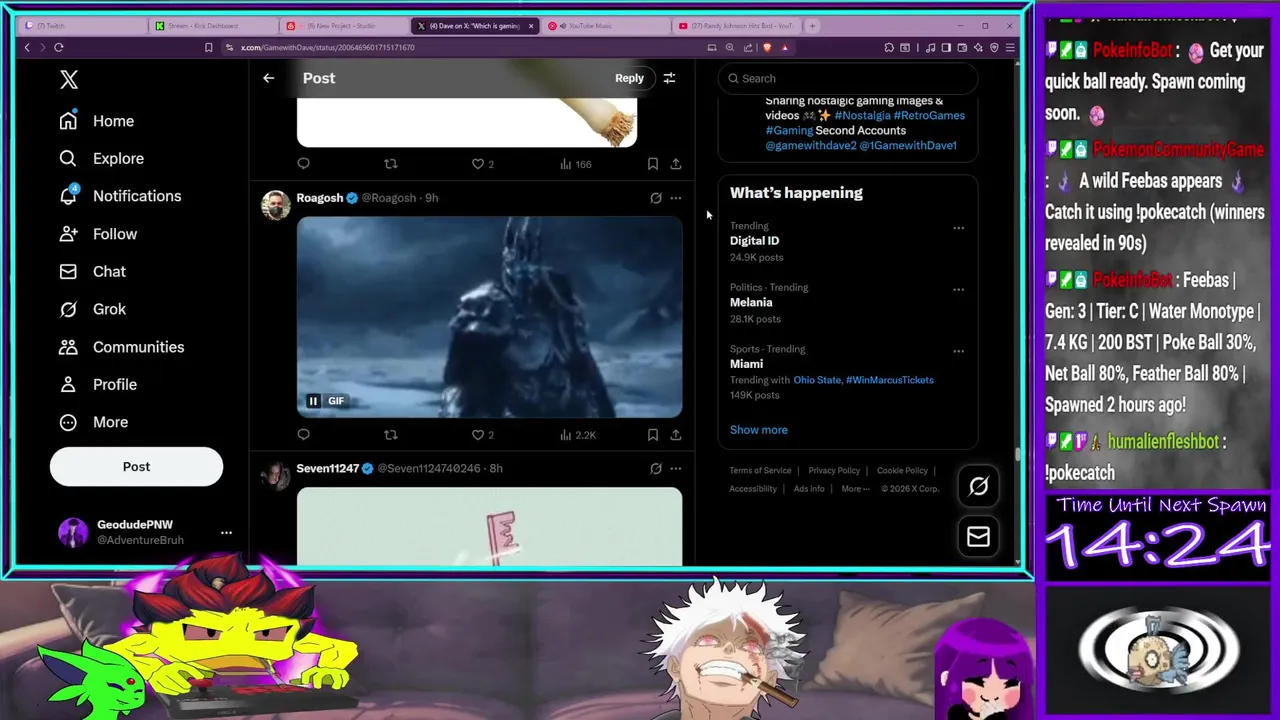
Task: Open the @gamewithdave2 mention link
Action: pyautogui.click(x=811, y=145)
